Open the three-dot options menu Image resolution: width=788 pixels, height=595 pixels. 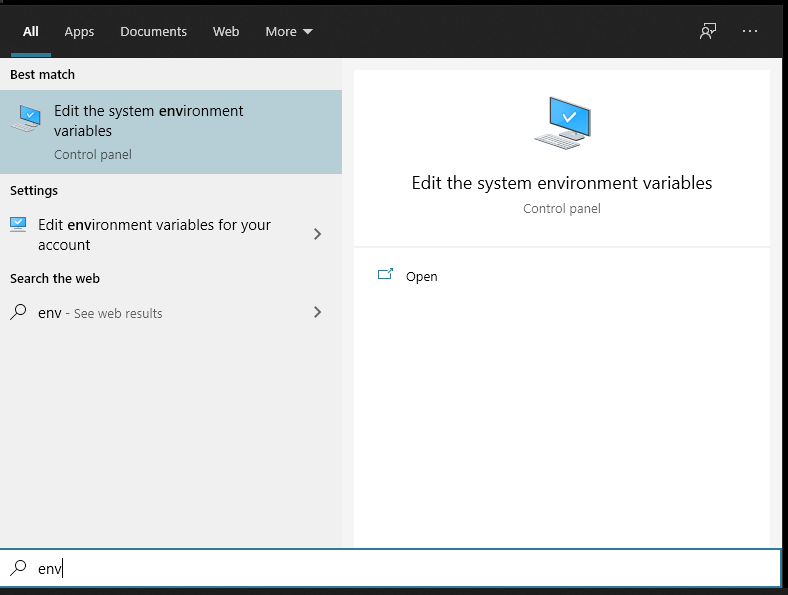coord(750,31)
